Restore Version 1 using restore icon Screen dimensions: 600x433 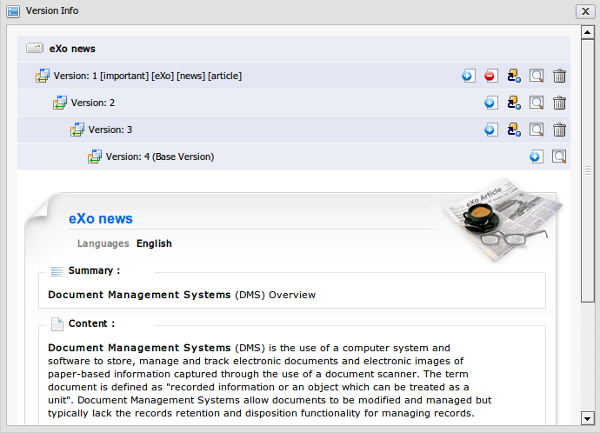click(x=513, y=75)
